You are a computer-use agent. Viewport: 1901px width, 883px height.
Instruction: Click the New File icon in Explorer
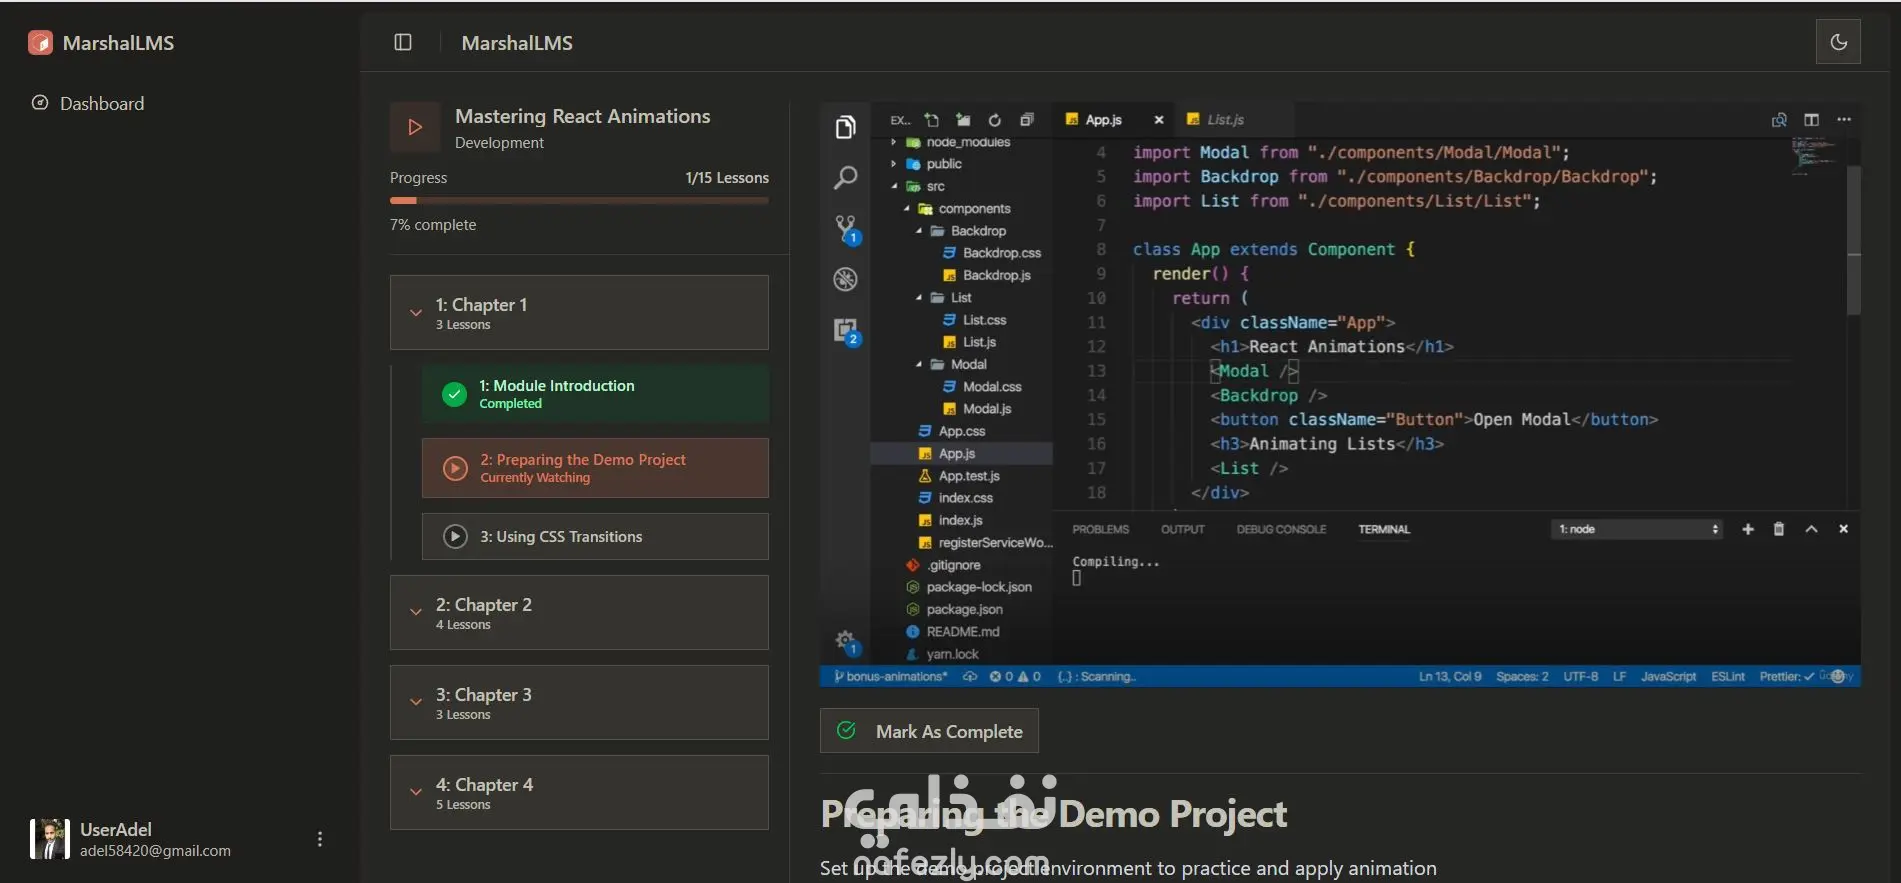point(932,120)
